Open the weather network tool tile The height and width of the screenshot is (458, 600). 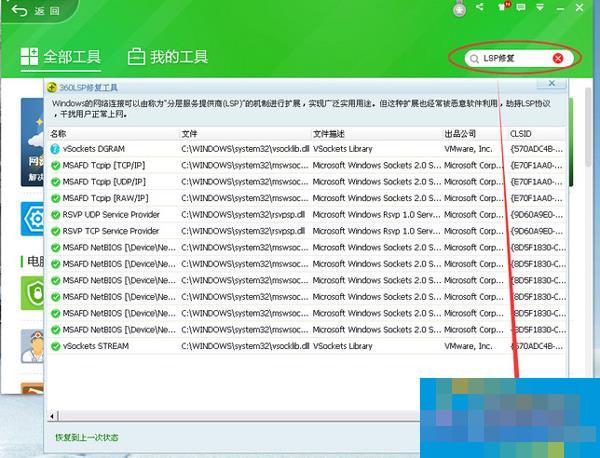33,142
